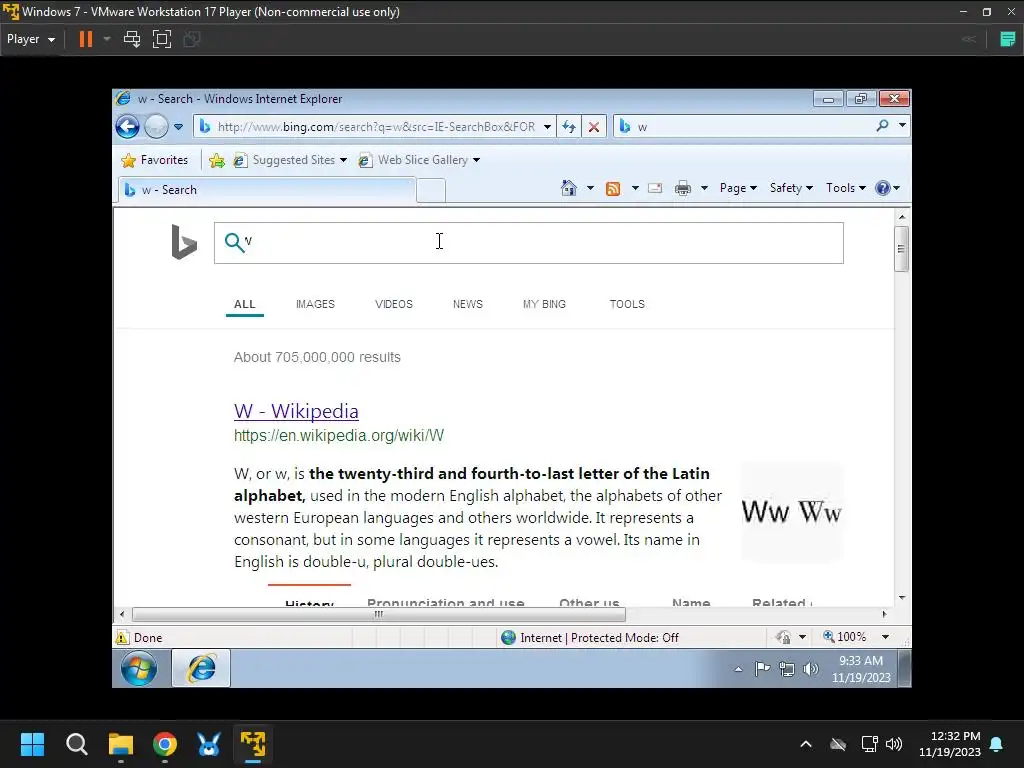This screenshot has width=1024, height=768.
Task: Switch to the VIDEOS tab
Action: coord(394,304)
